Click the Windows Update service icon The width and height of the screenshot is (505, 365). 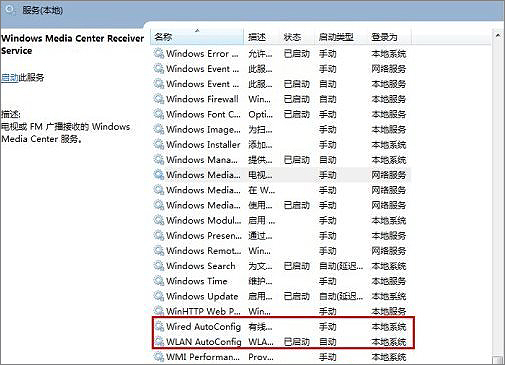pos(159,296)
